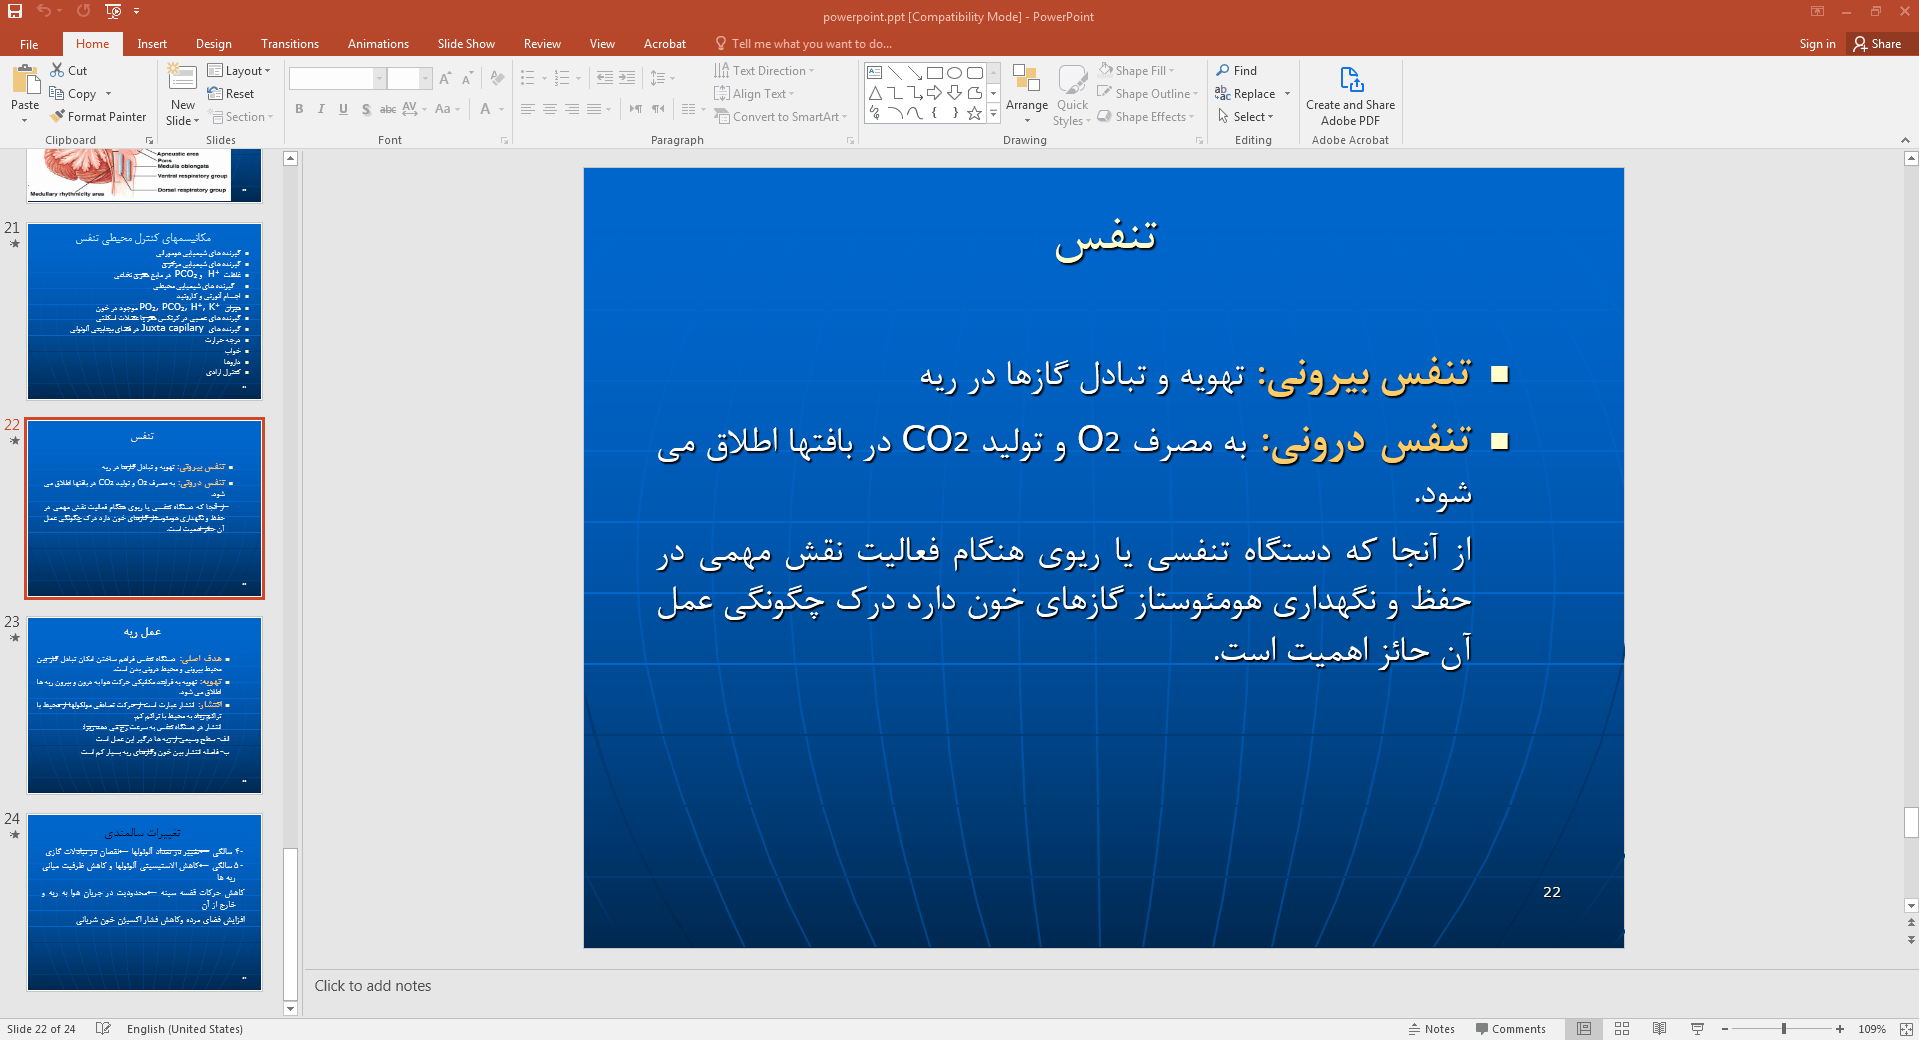Switch to the Design tab
Viewport: 1919px width, 1040px height.
coord(213,44)
